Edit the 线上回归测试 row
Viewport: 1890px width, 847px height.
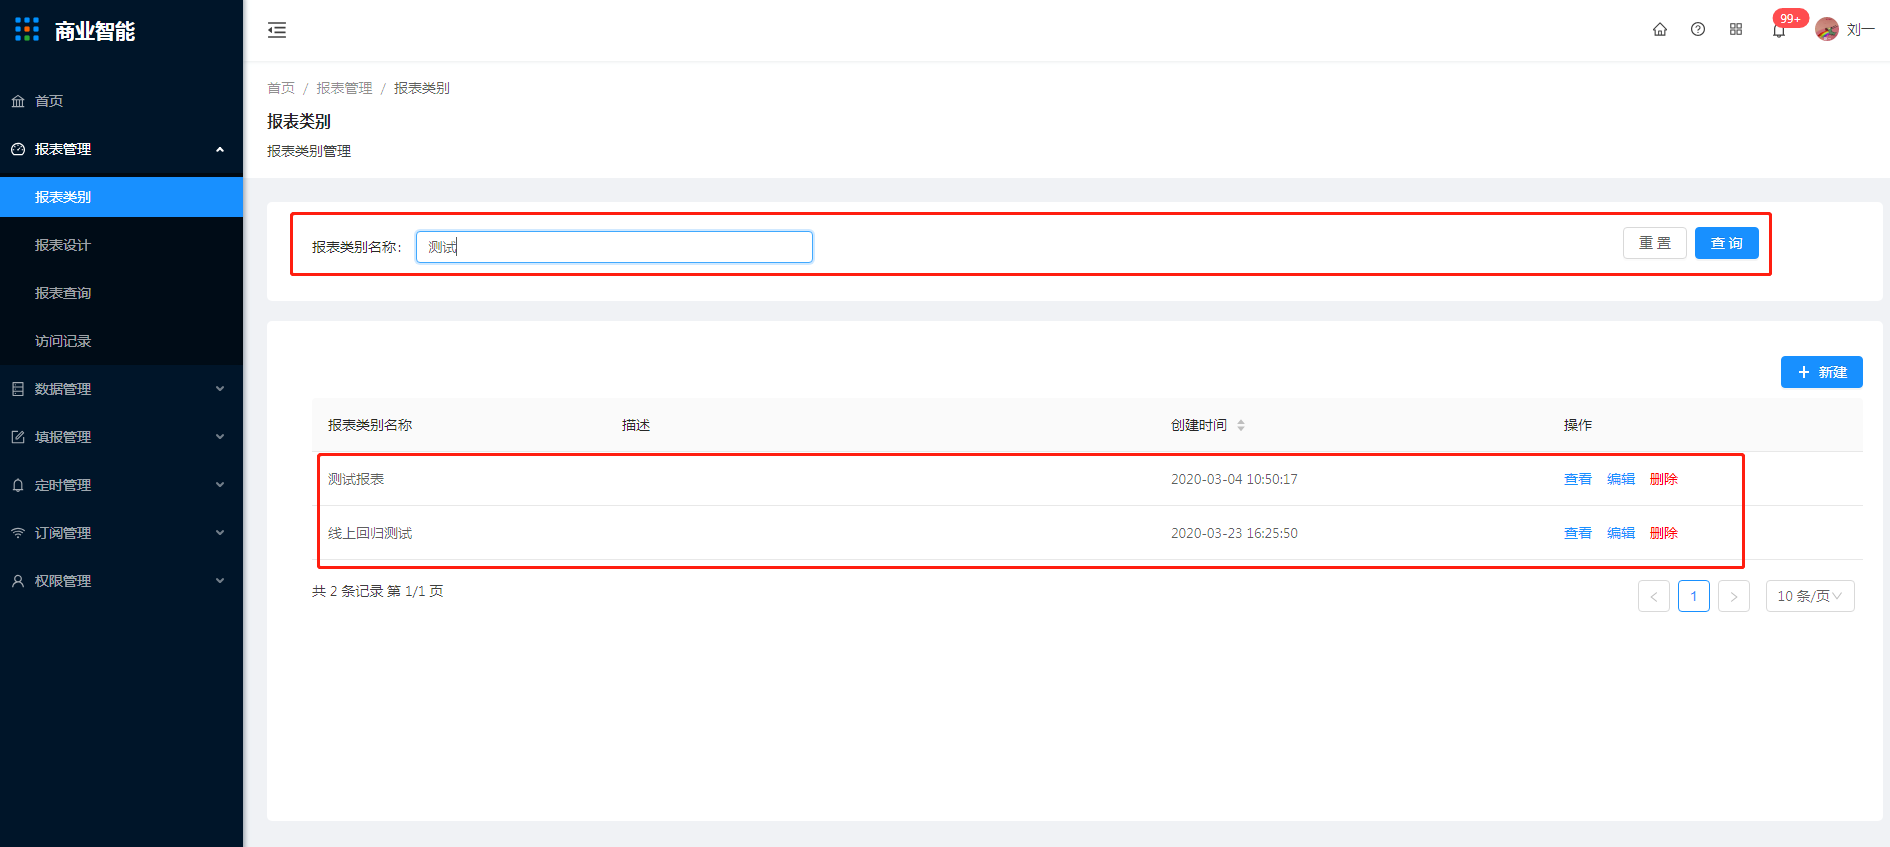[1621, 533]
